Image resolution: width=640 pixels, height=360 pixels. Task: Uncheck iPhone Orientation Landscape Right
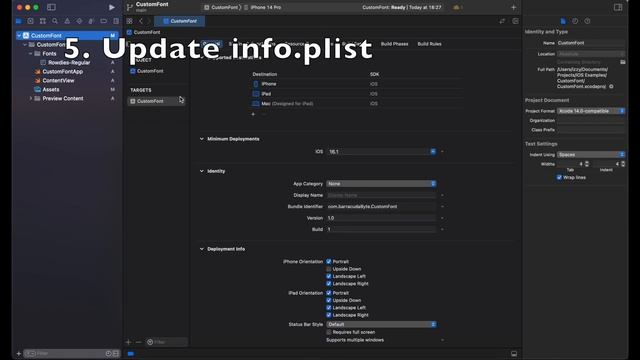[x=329, y=284]
